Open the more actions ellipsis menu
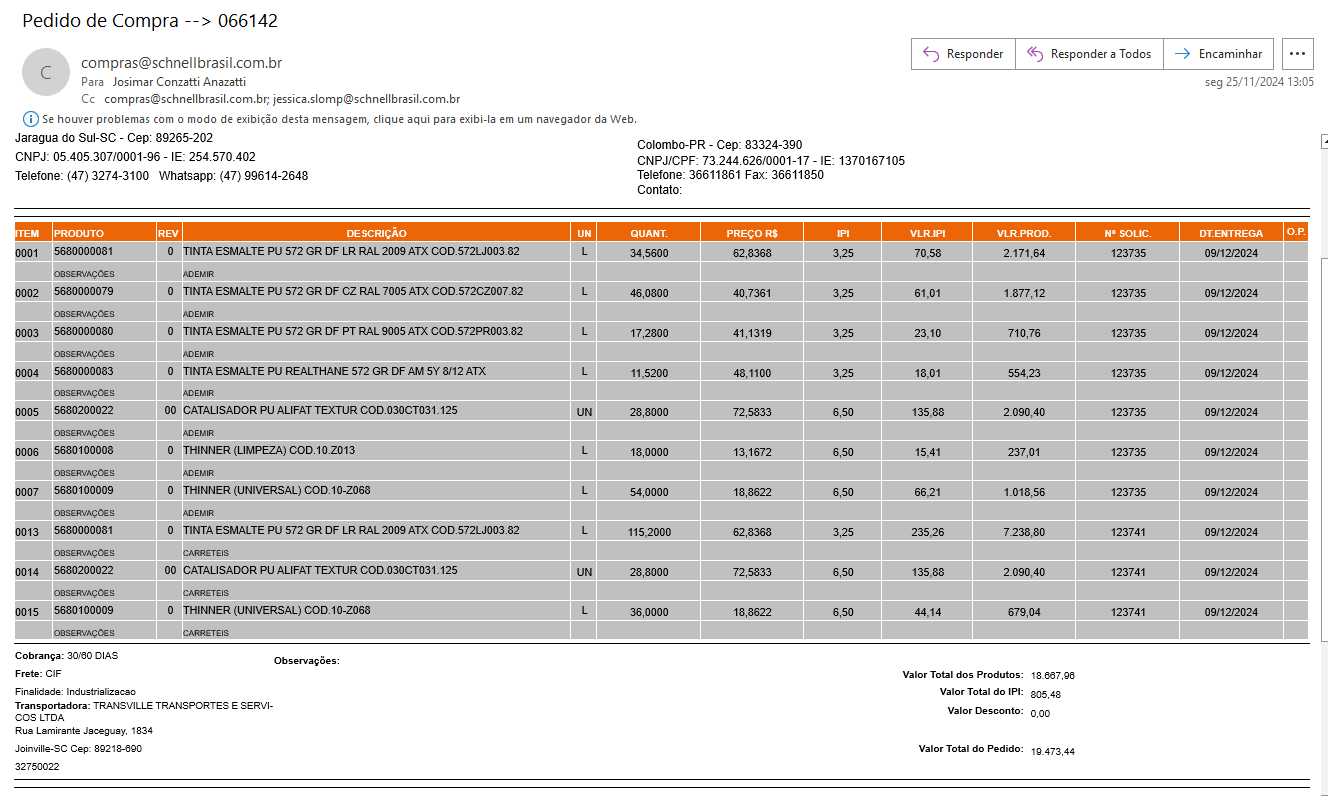The height and width of the screenshot is (796, 1328). pos(1298,54)
